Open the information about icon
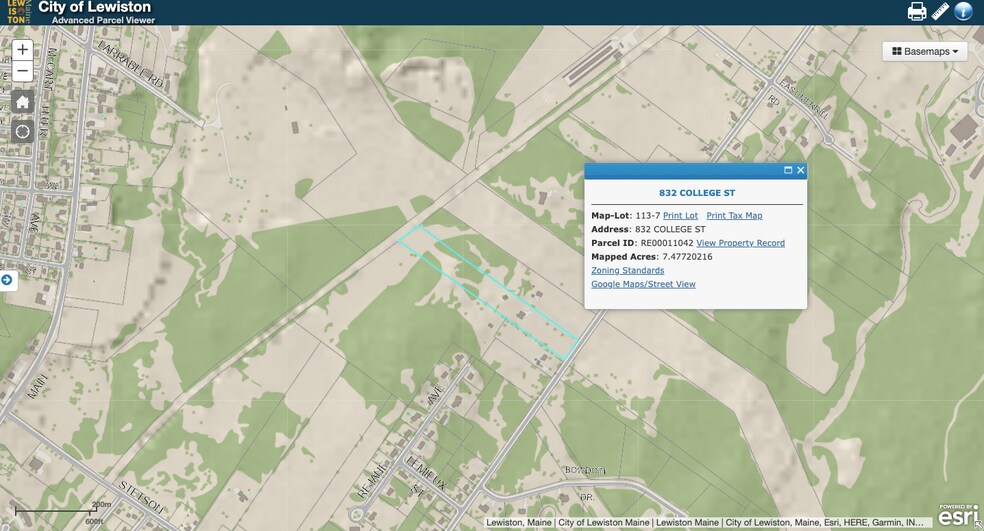This screenshot has height=531, width=984. [x=963, y=11]
